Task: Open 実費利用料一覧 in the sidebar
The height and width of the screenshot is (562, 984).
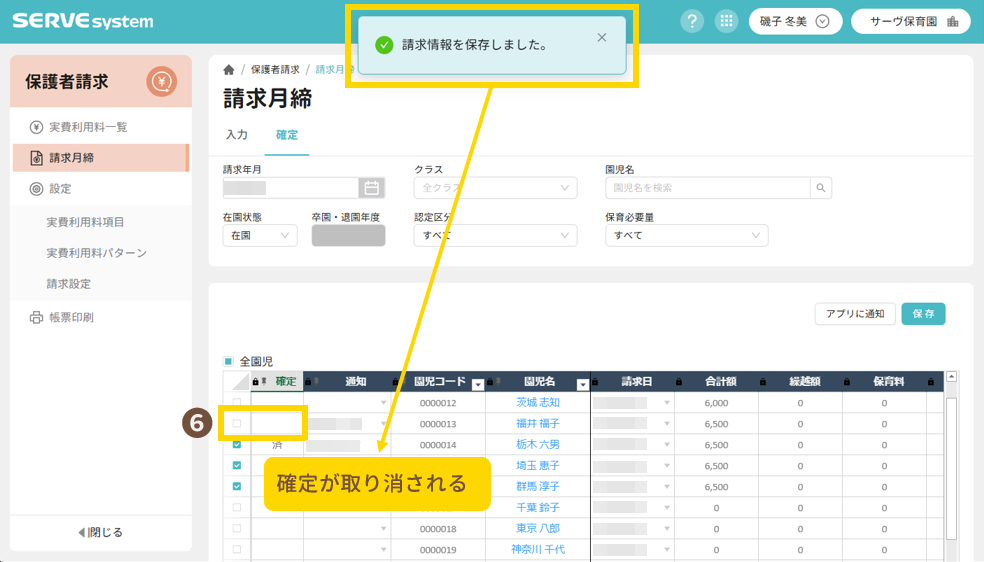Action: [x=88, y=127]
